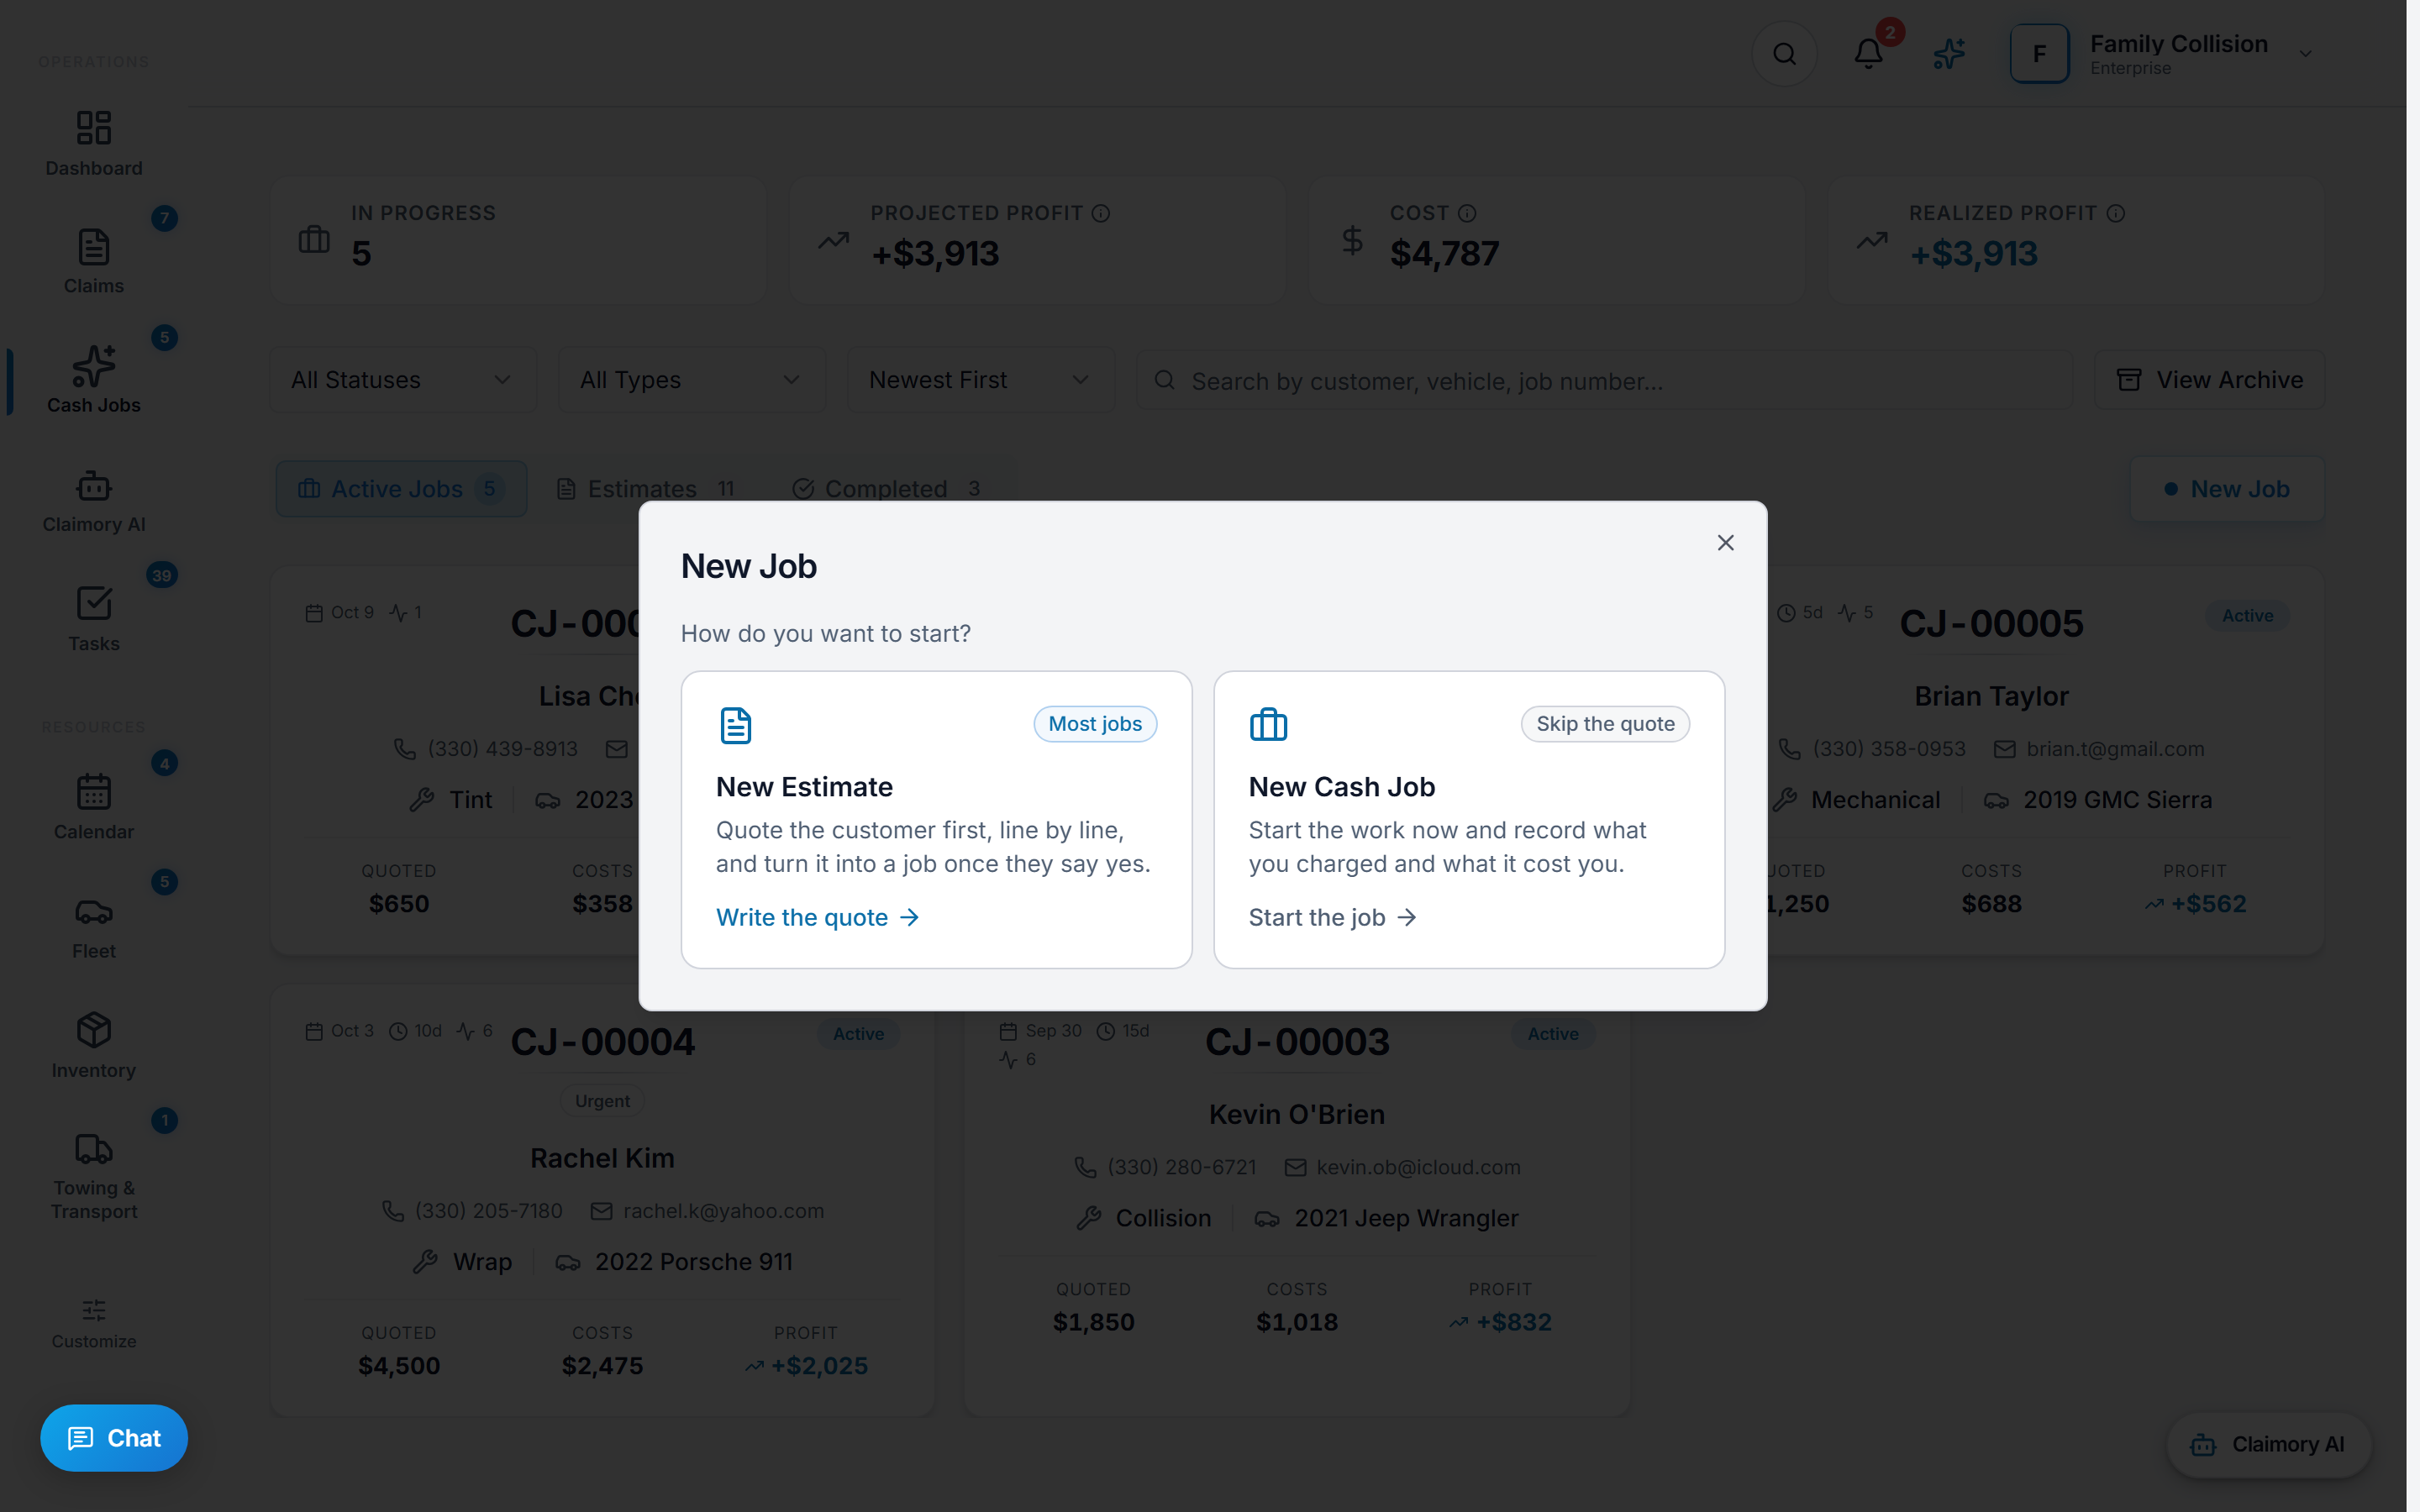This screenshot has height=1512, width=2420.
Task: Expand the All Statuses dropdown
Action: pyautogui.click(x=403, y=380)
